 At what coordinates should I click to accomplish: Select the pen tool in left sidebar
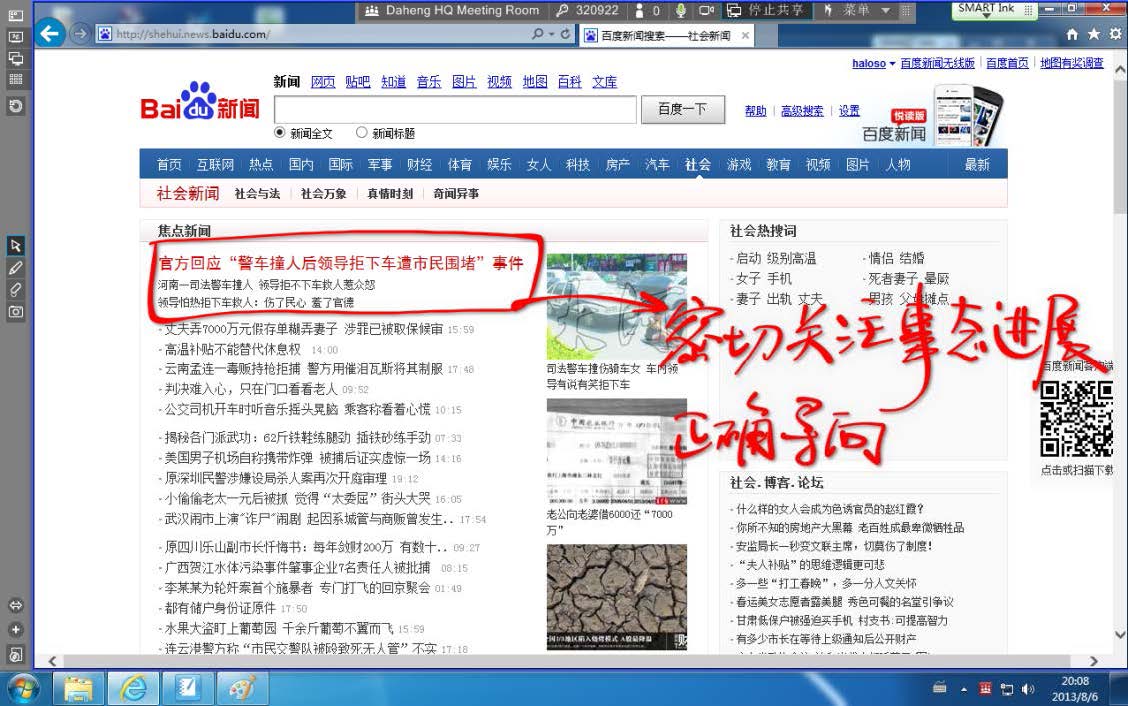point(15,268)
